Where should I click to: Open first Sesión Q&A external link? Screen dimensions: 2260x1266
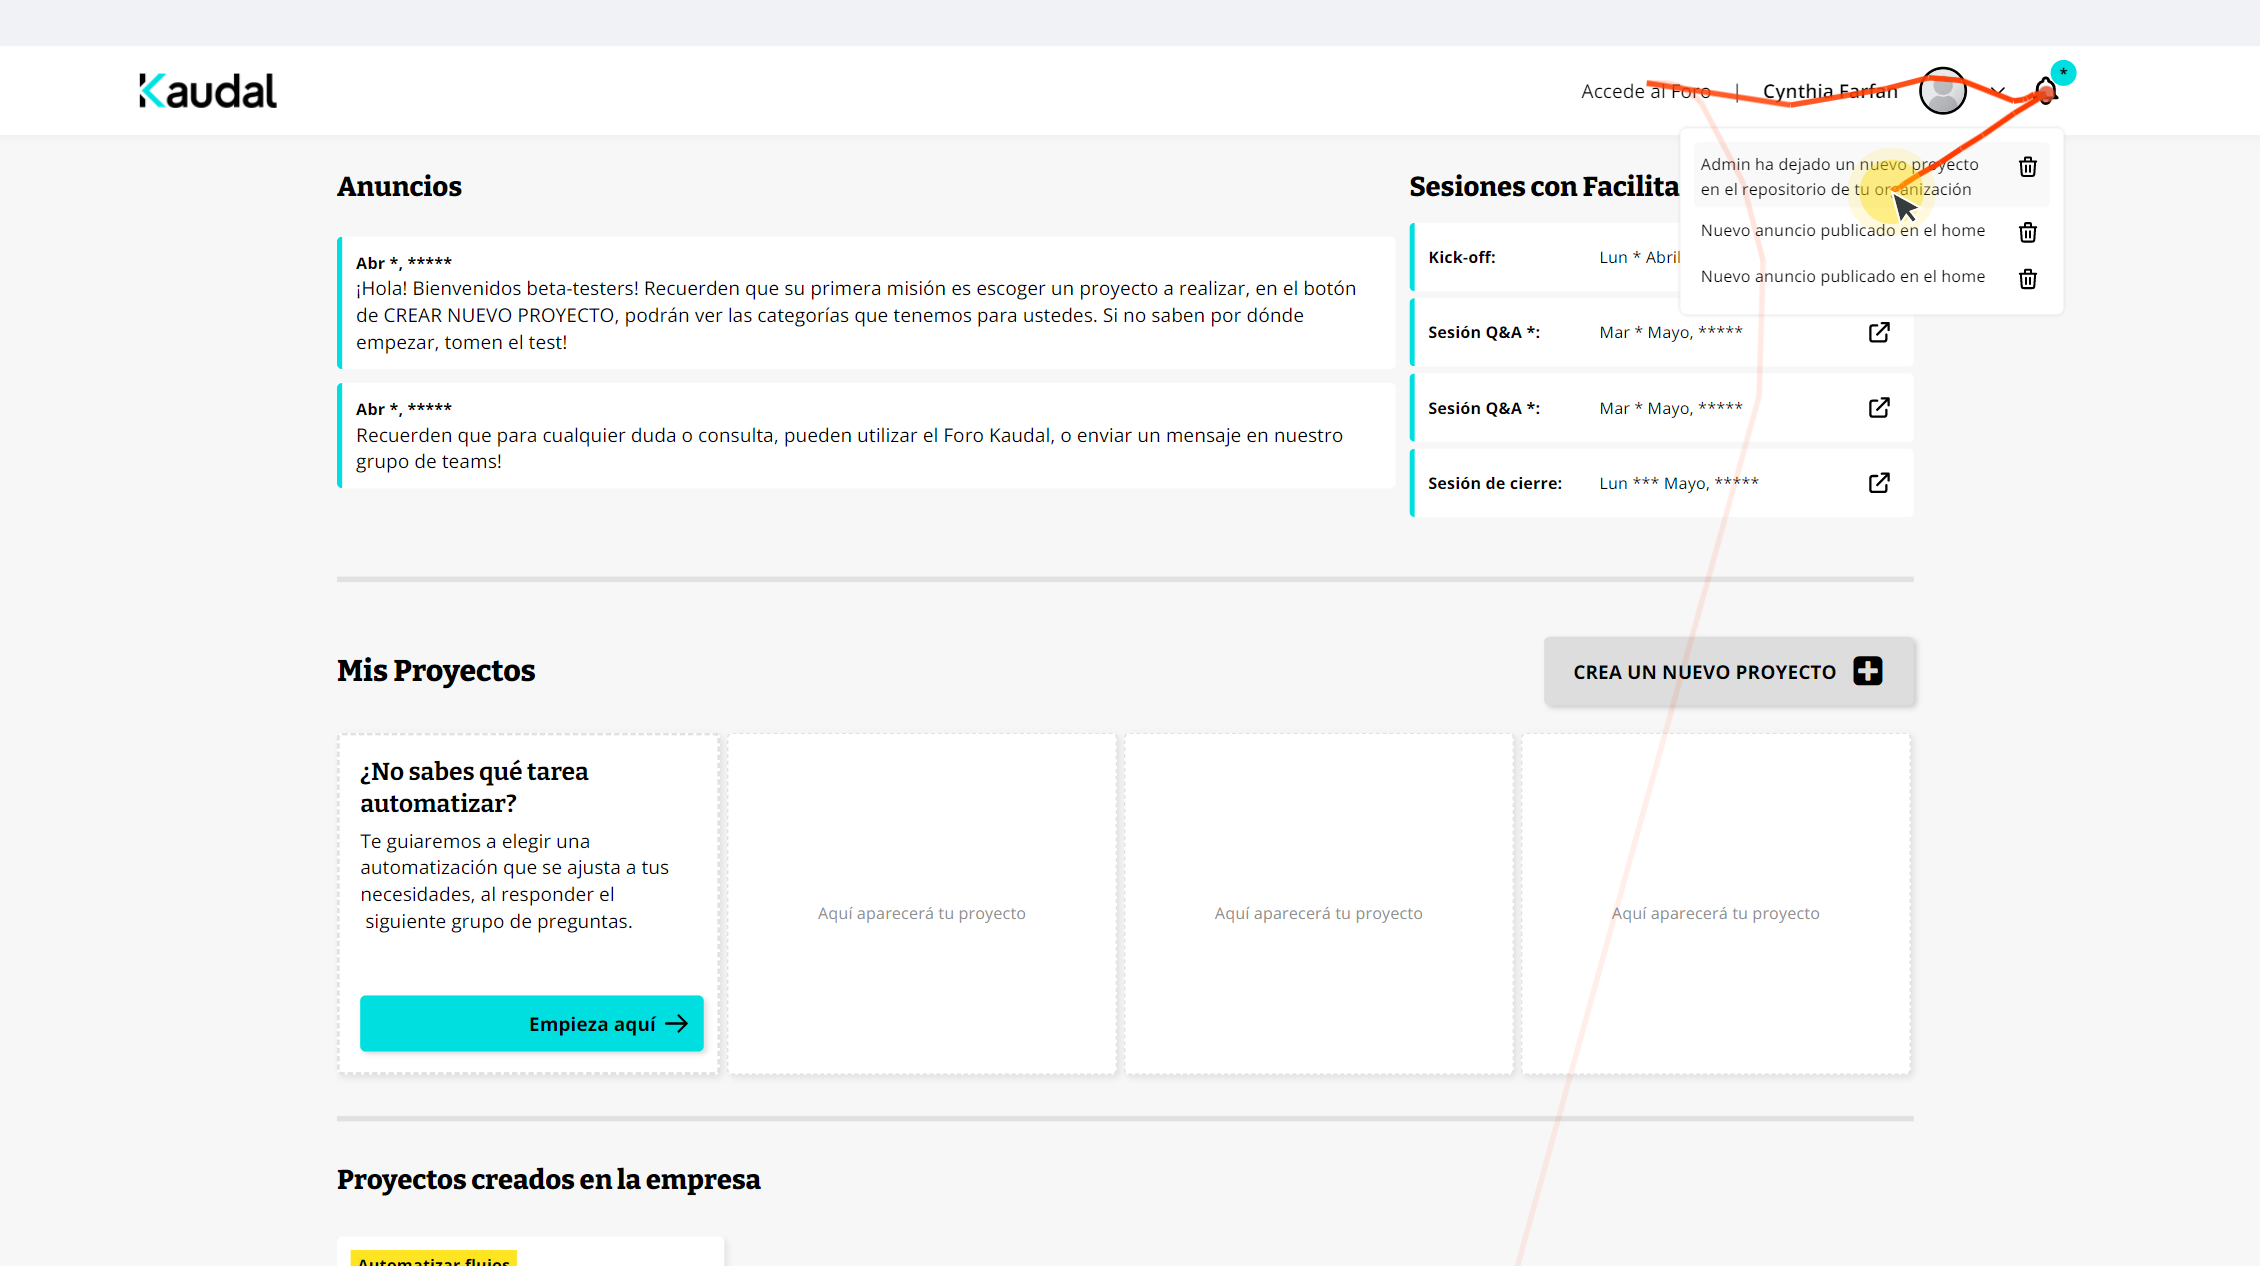(x=1879, y=332)
